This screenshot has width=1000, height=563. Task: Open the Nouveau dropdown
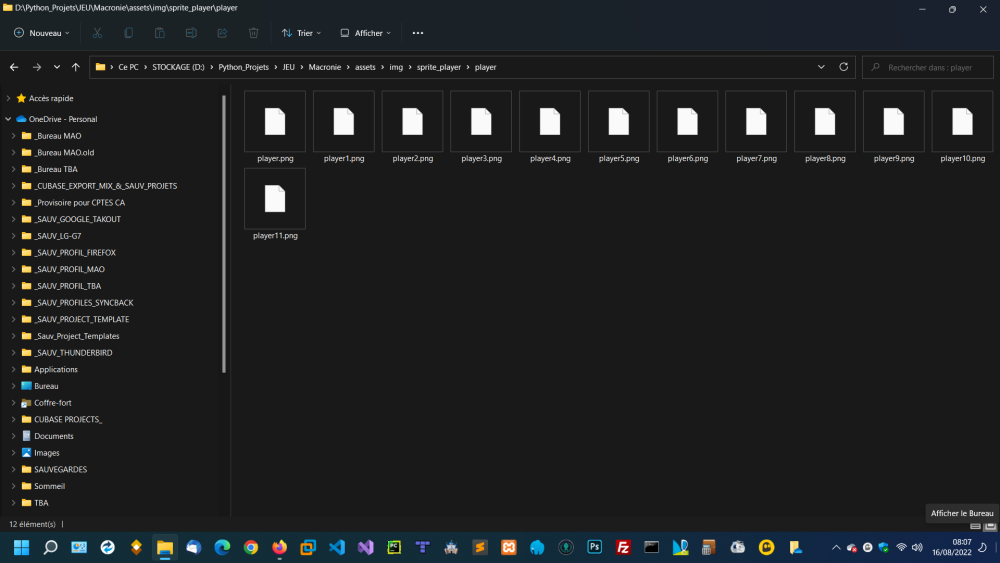[42, 33]
